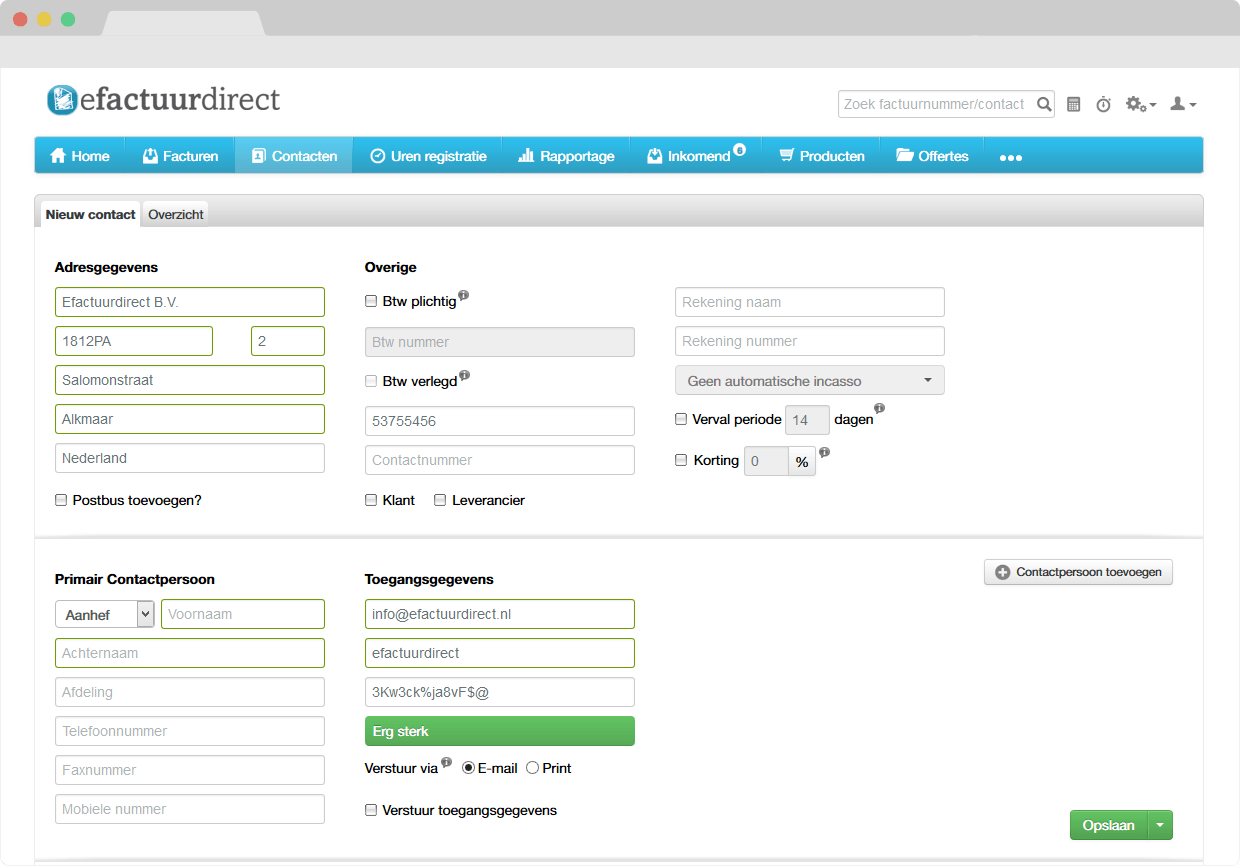Enable the Korting checkbox
This screenshot has height=866, width=1240.
[681, 460]
